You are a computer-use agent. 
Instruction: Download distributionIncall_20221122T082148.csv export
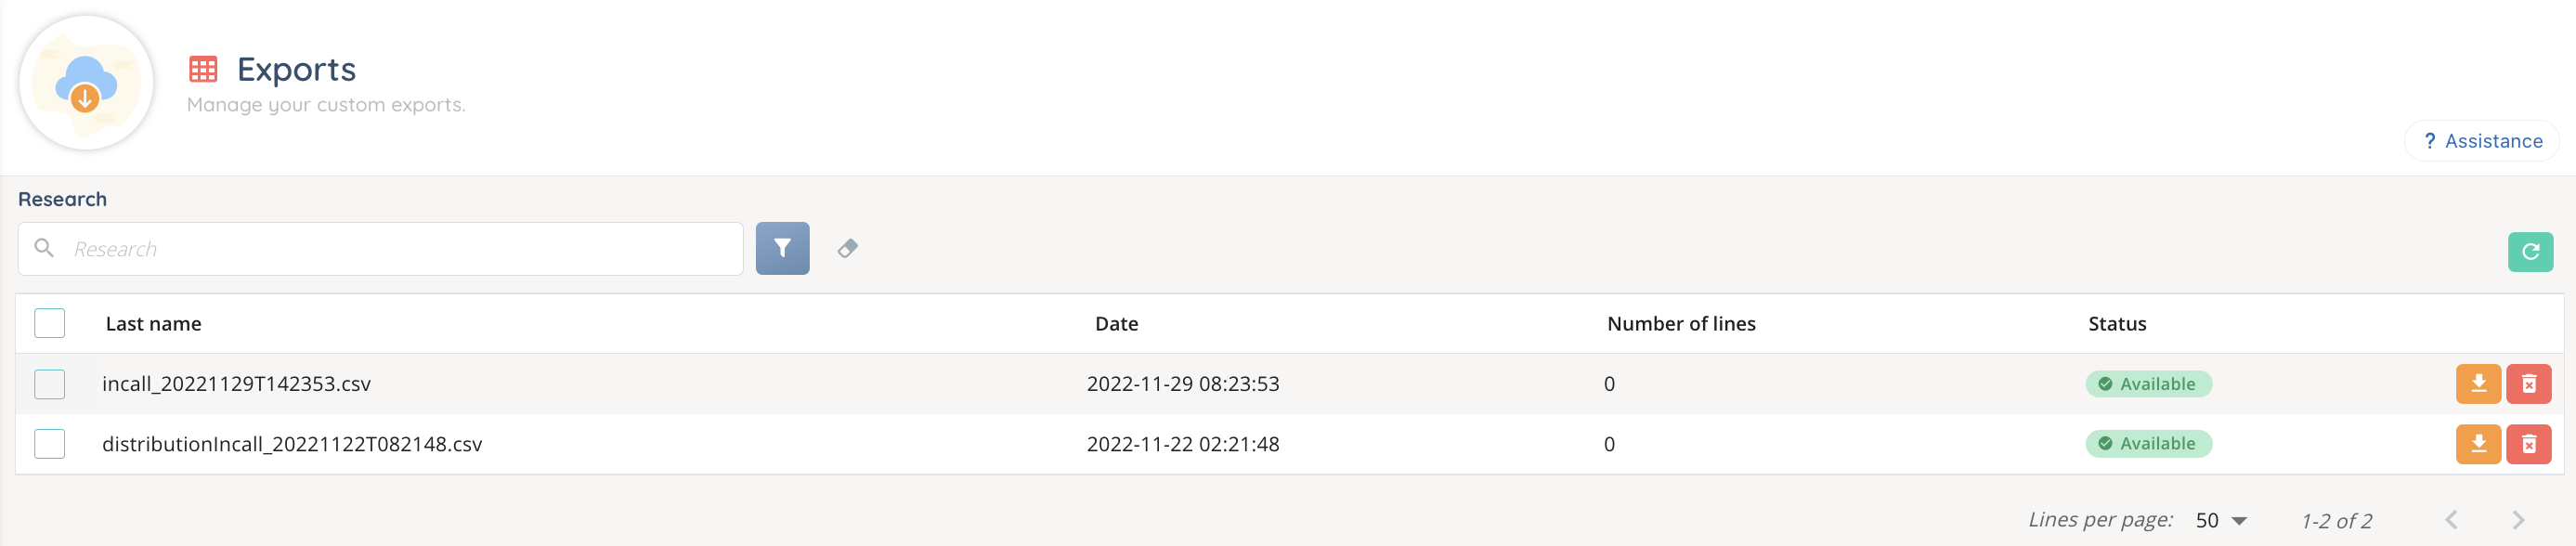[2478, 444]
